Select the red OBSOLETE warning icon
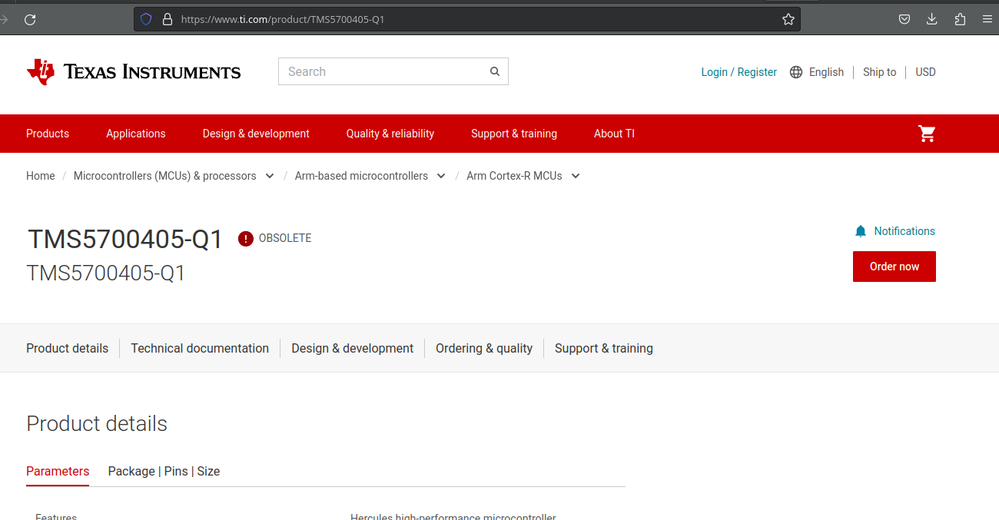Viewport: 999px width, 520px height. coord(245,238)
